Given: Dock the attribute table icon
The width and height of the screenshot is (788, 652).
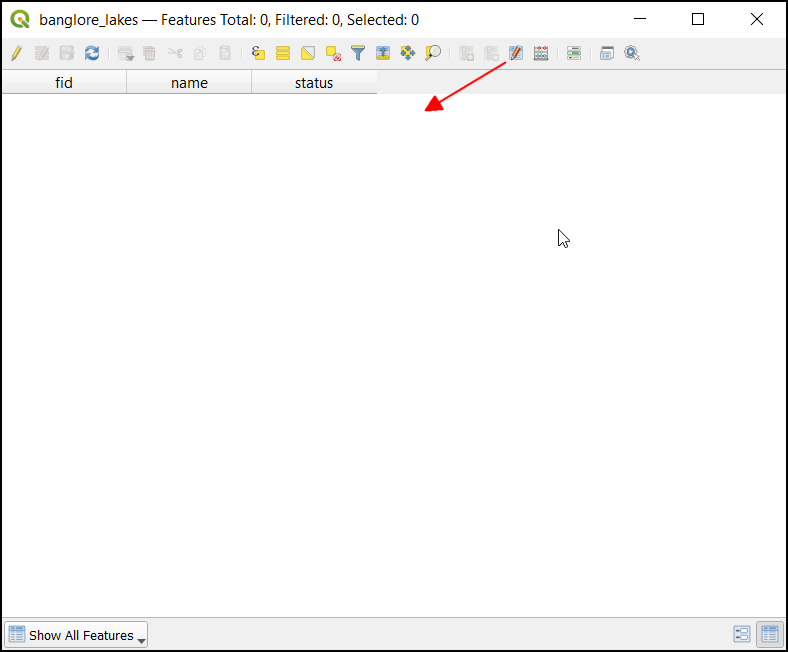Looking at the screenshot, I should (607, 53).
